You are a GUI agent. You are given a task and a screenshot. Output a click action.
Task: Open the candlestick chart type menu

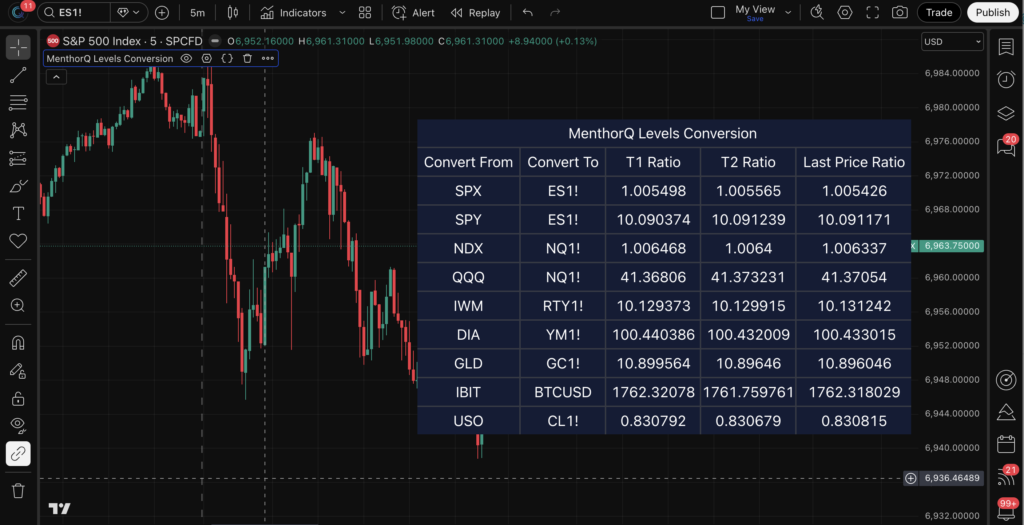pos(232,12)
